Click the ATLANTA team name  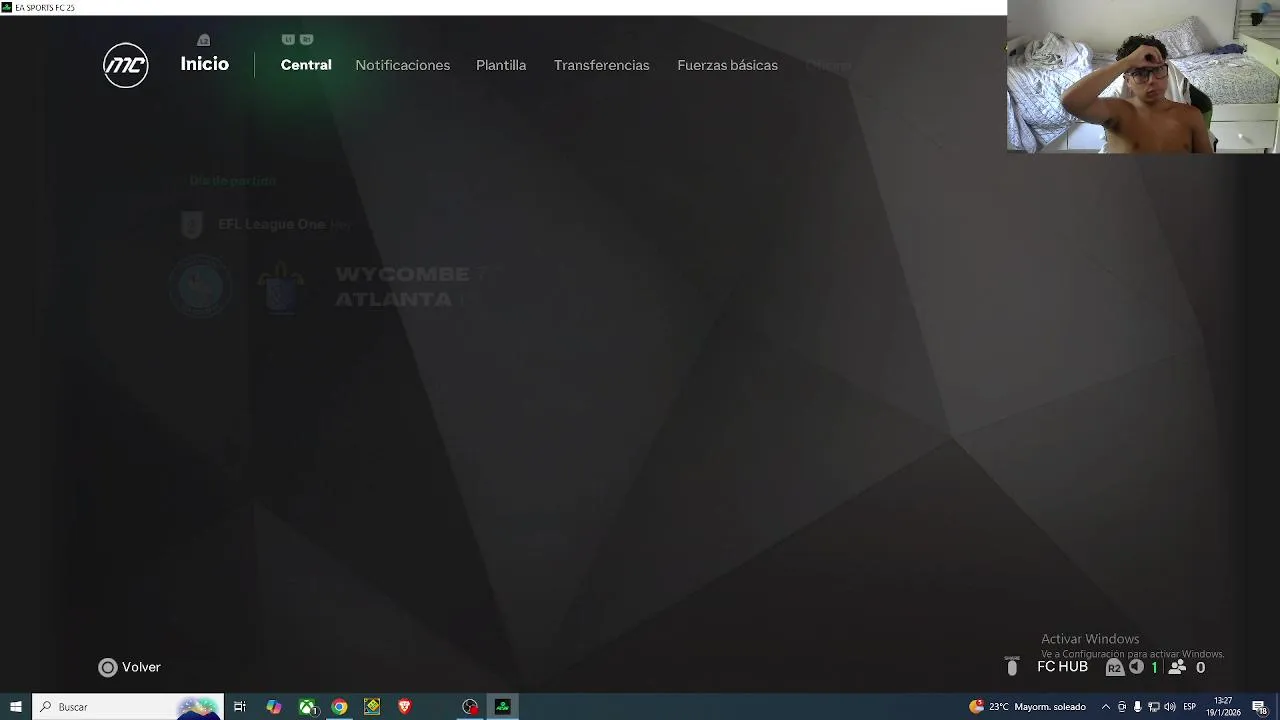[x=393, y=299]
